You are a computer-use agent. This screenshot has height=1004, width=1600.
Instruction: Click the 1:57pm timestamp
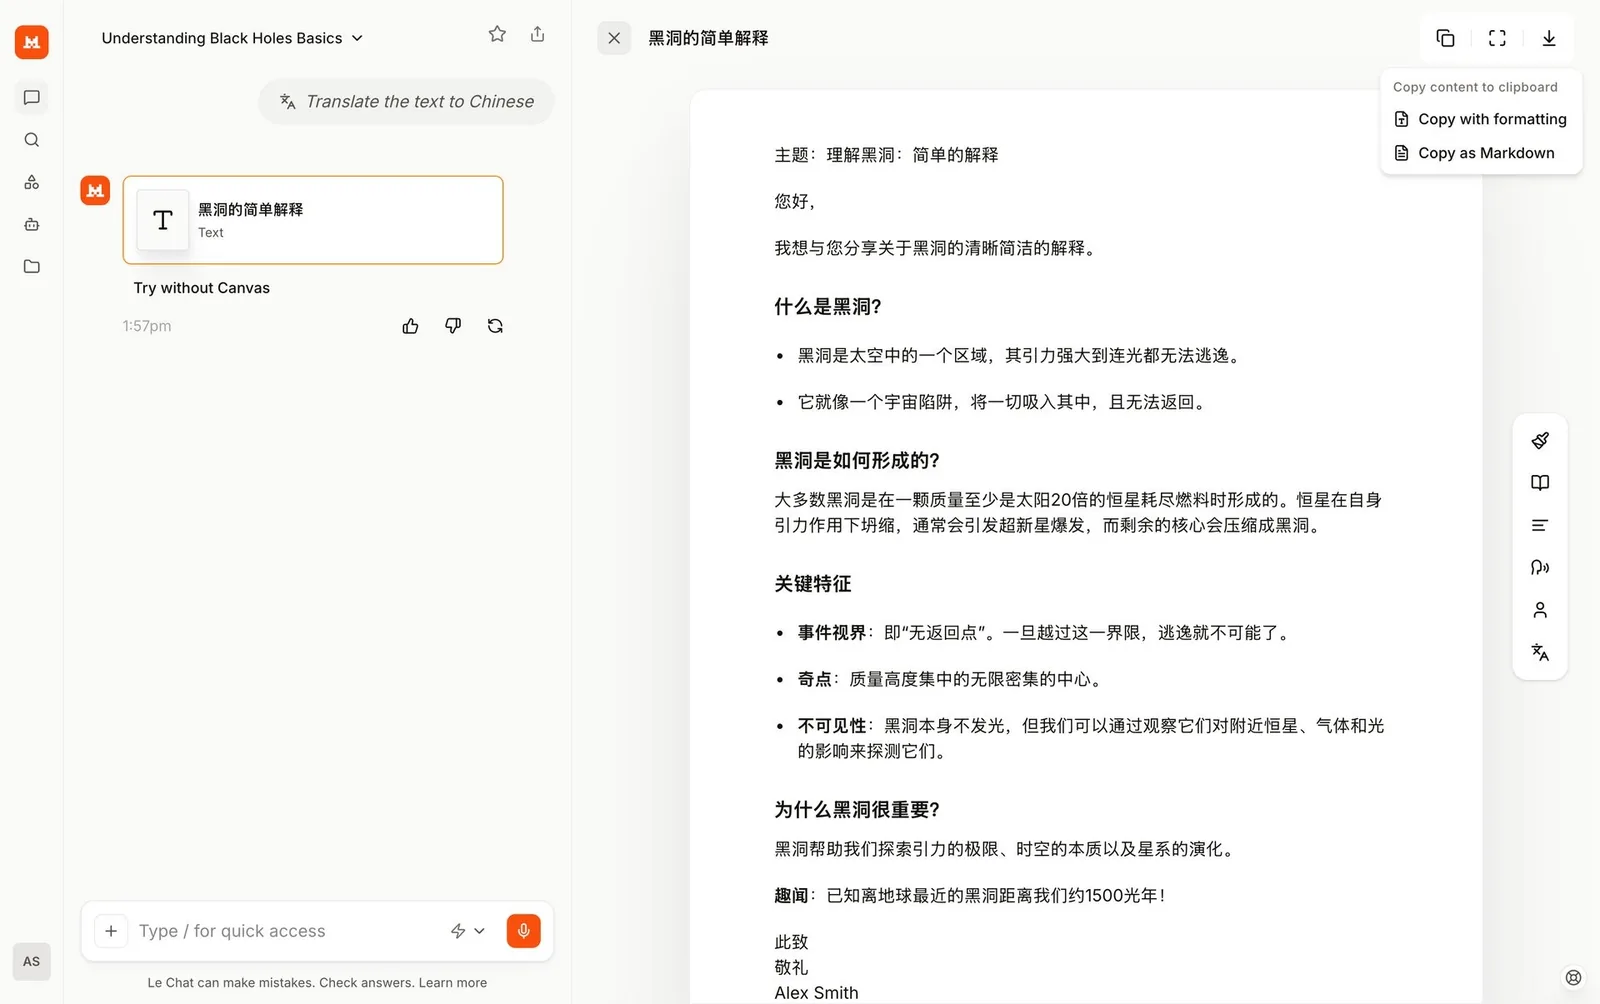tap(147, 326)
